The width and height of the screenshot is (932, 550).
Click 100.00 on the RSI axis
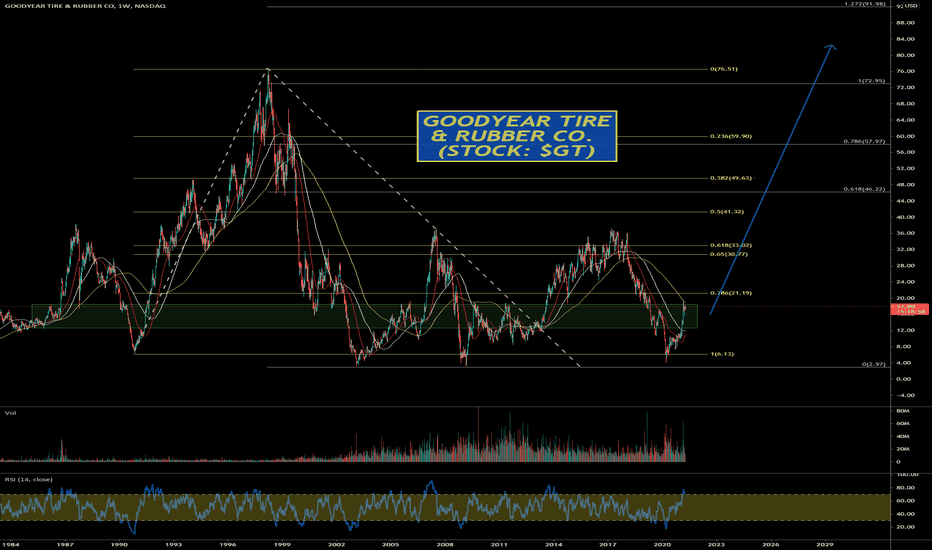(907, 474)
